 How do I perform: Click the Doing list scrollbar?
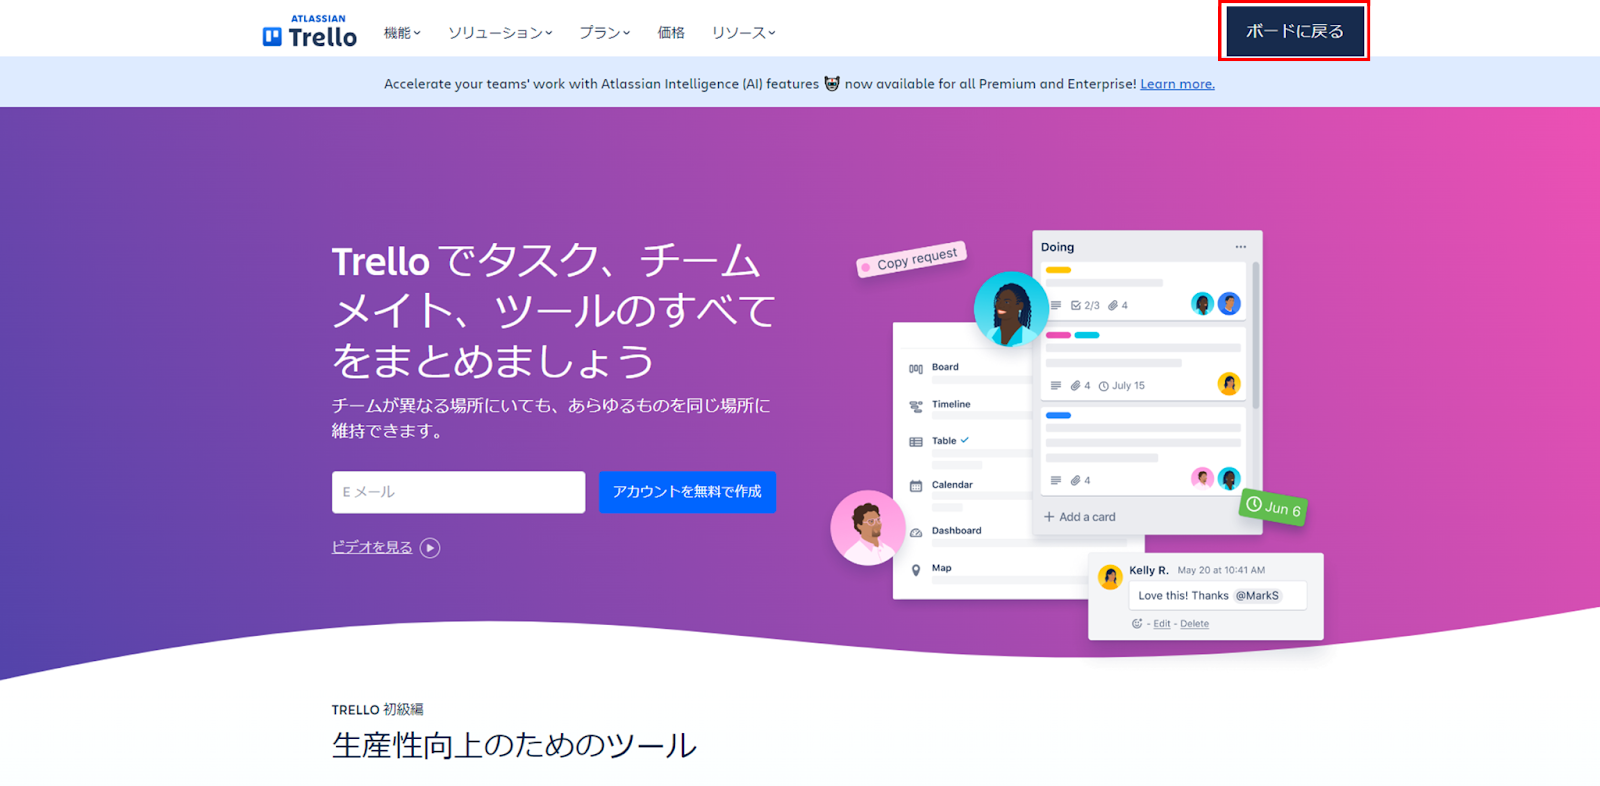[x=1255, y=335]
